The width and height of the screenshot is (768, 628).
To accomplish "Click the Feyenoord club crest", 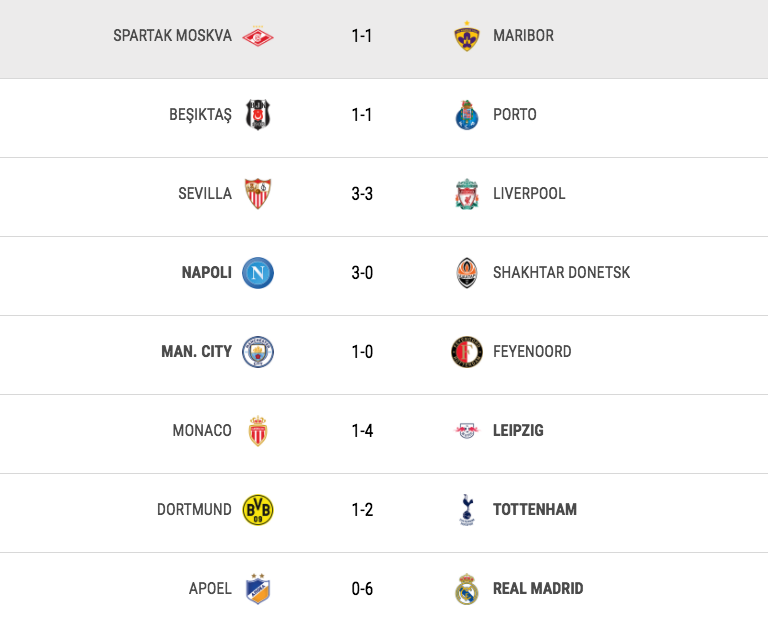I will point(467,352).
